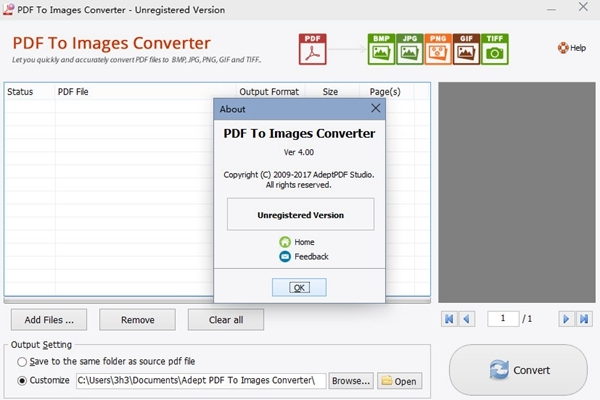Click the Status column header
The image size is (600, 400).
[x=30, y=92]
